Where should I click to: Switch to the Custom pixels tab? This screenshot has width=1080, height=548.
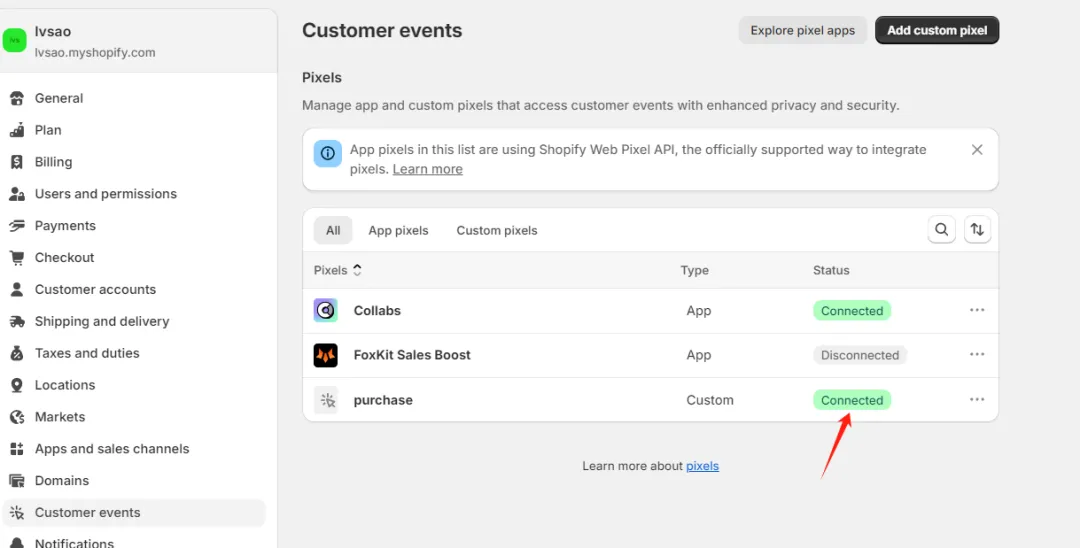click(x=497, y=231)
